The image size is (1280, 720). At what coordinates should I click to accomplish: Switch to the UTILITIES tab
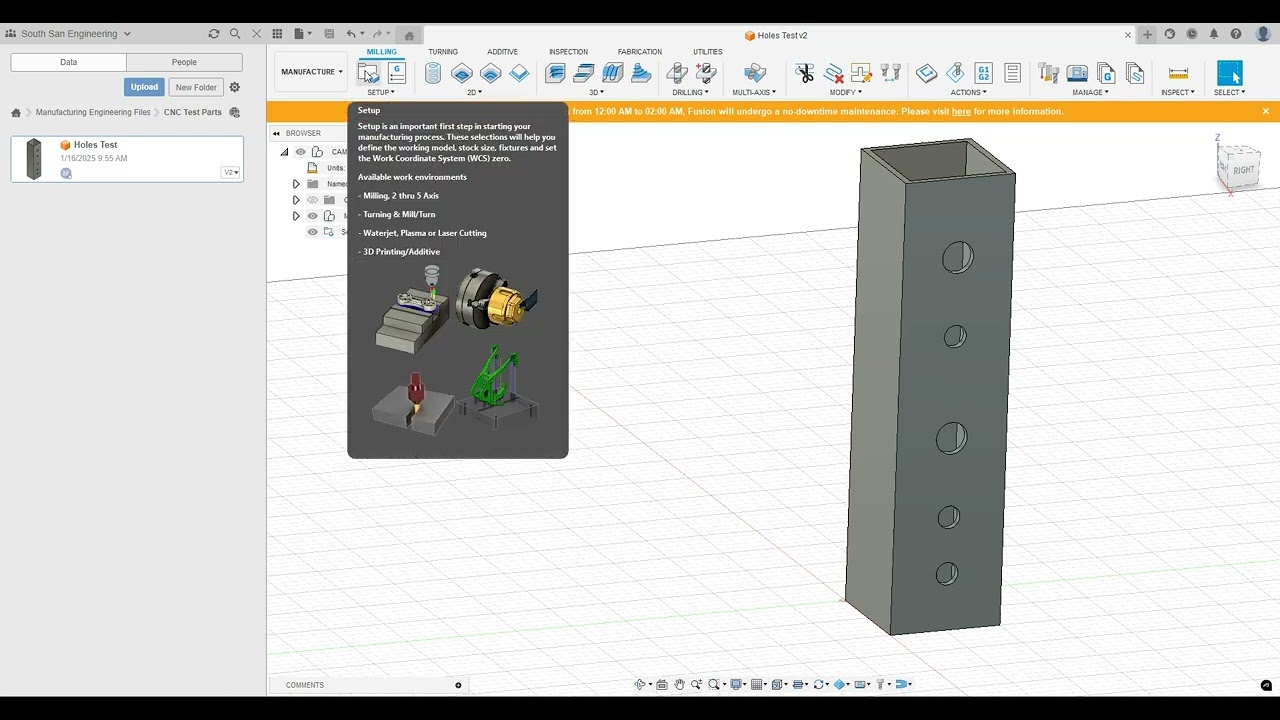pos(708,52)
